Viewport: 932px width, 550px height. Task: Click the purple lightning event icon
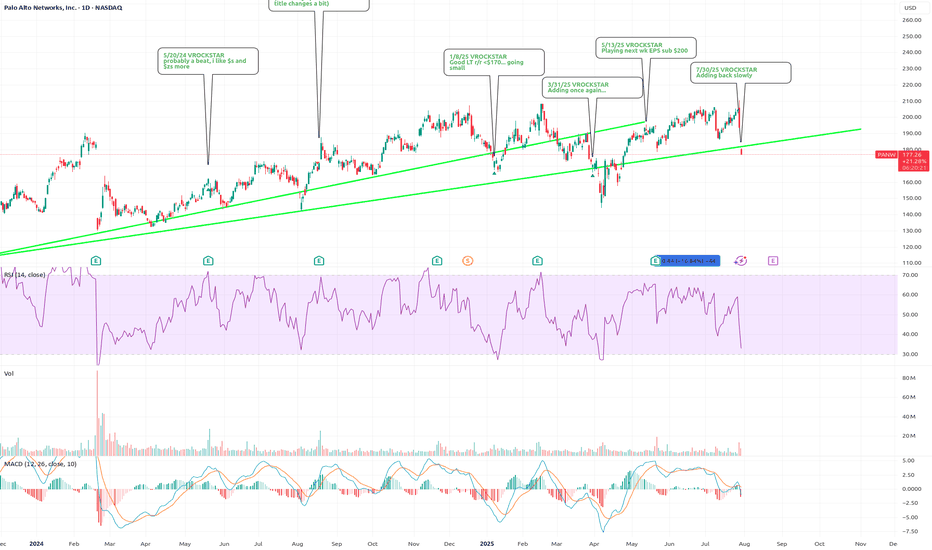click(740, 260)
